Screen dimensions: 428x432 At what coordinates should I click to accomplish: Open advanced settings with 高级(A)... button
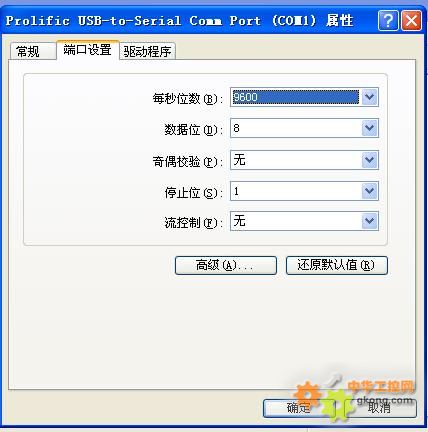click(x=226, y=265)
